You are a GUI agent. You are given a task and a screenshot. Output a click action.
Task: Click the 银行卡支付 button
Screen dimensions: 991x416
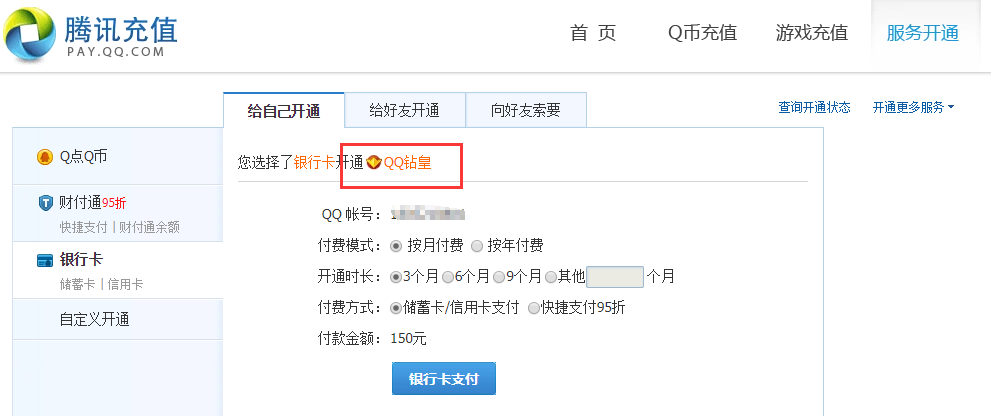(444, 379)
